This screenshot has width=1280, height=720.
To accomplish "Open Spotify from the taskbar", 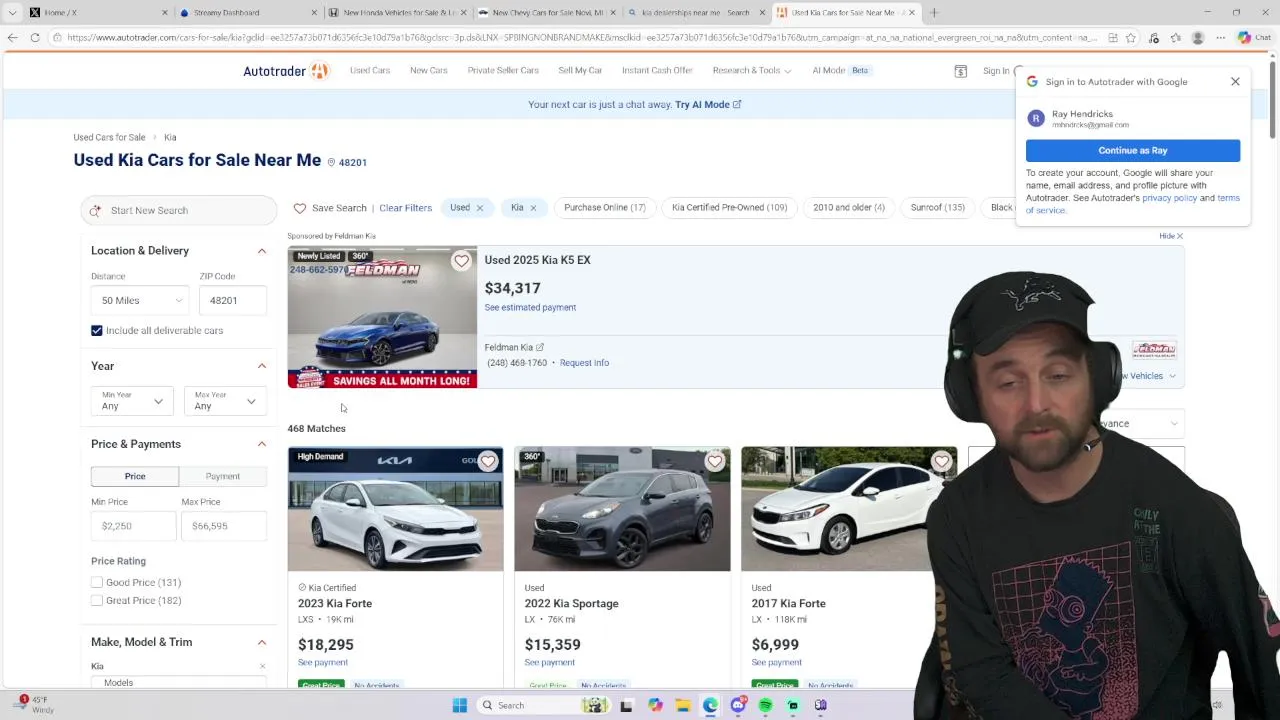I will pos(765,705).
